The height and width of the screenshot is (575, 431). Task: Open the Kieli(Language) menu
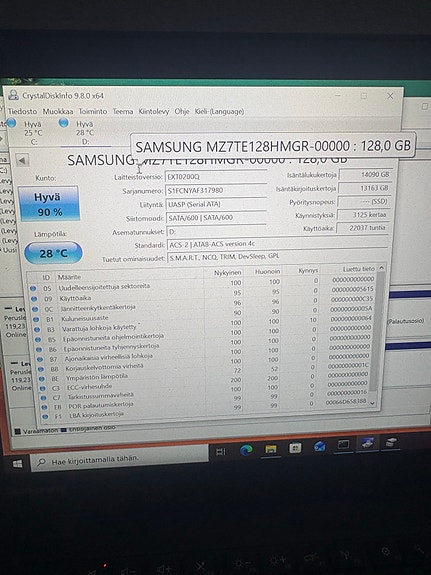(219, 111)
